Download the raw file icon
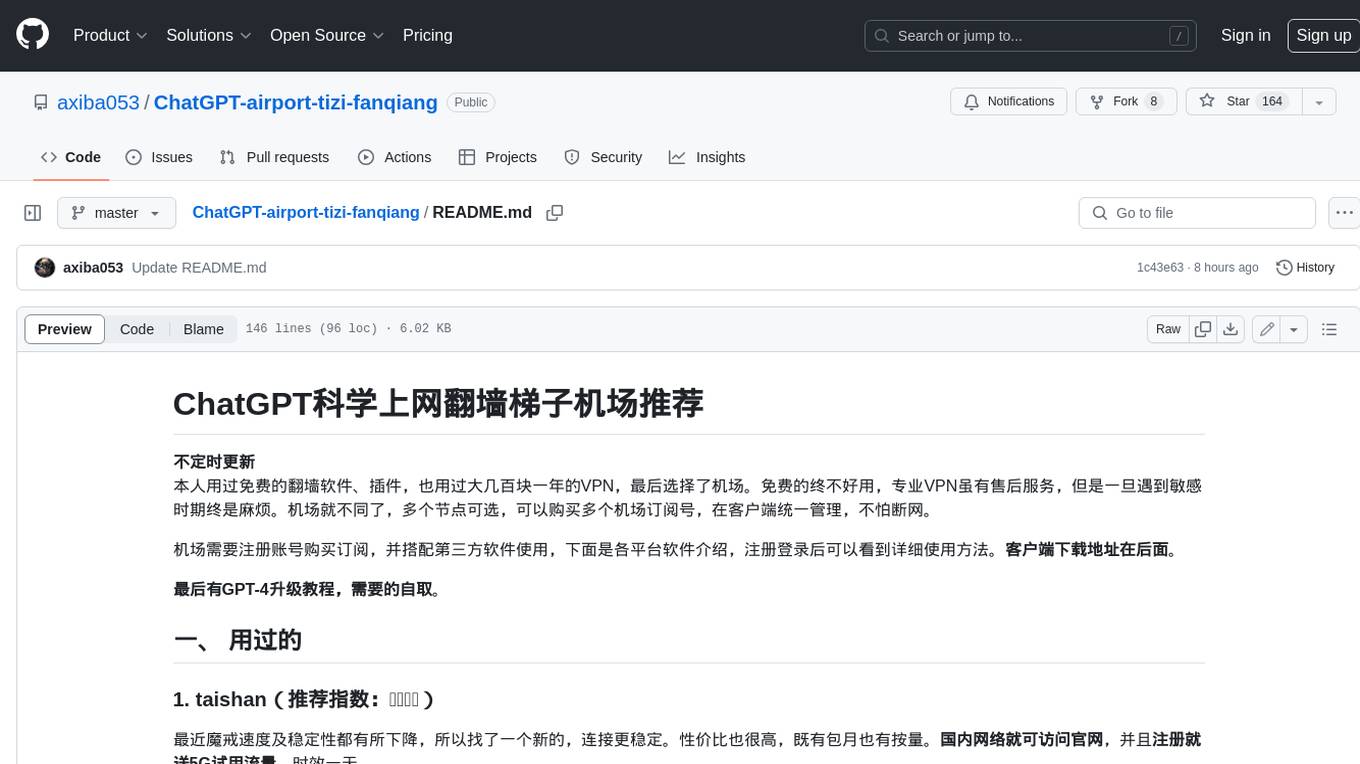This screenshot has width=1360, height=764. coord(1231,329)
